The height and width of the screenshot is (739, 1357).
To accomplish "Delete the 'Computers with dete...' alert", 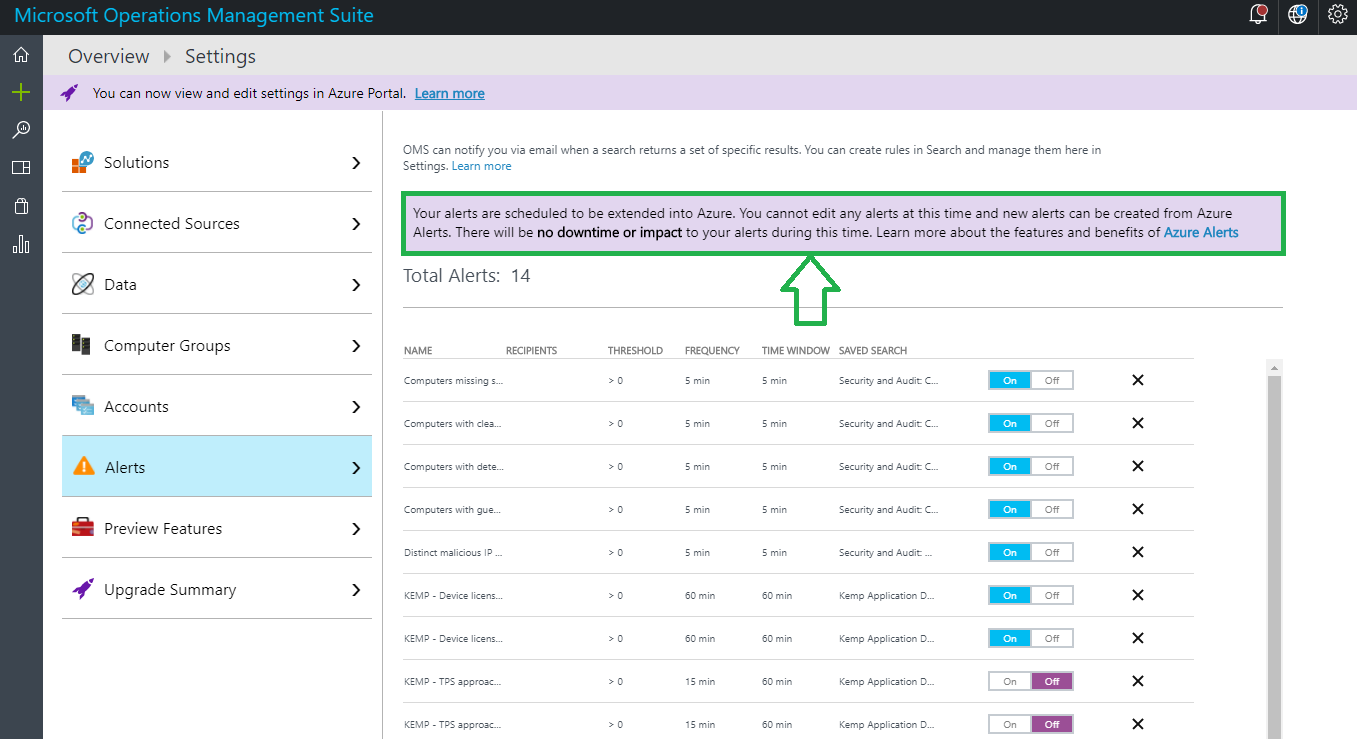I will pyautogui.click(x=1137, y=466).
